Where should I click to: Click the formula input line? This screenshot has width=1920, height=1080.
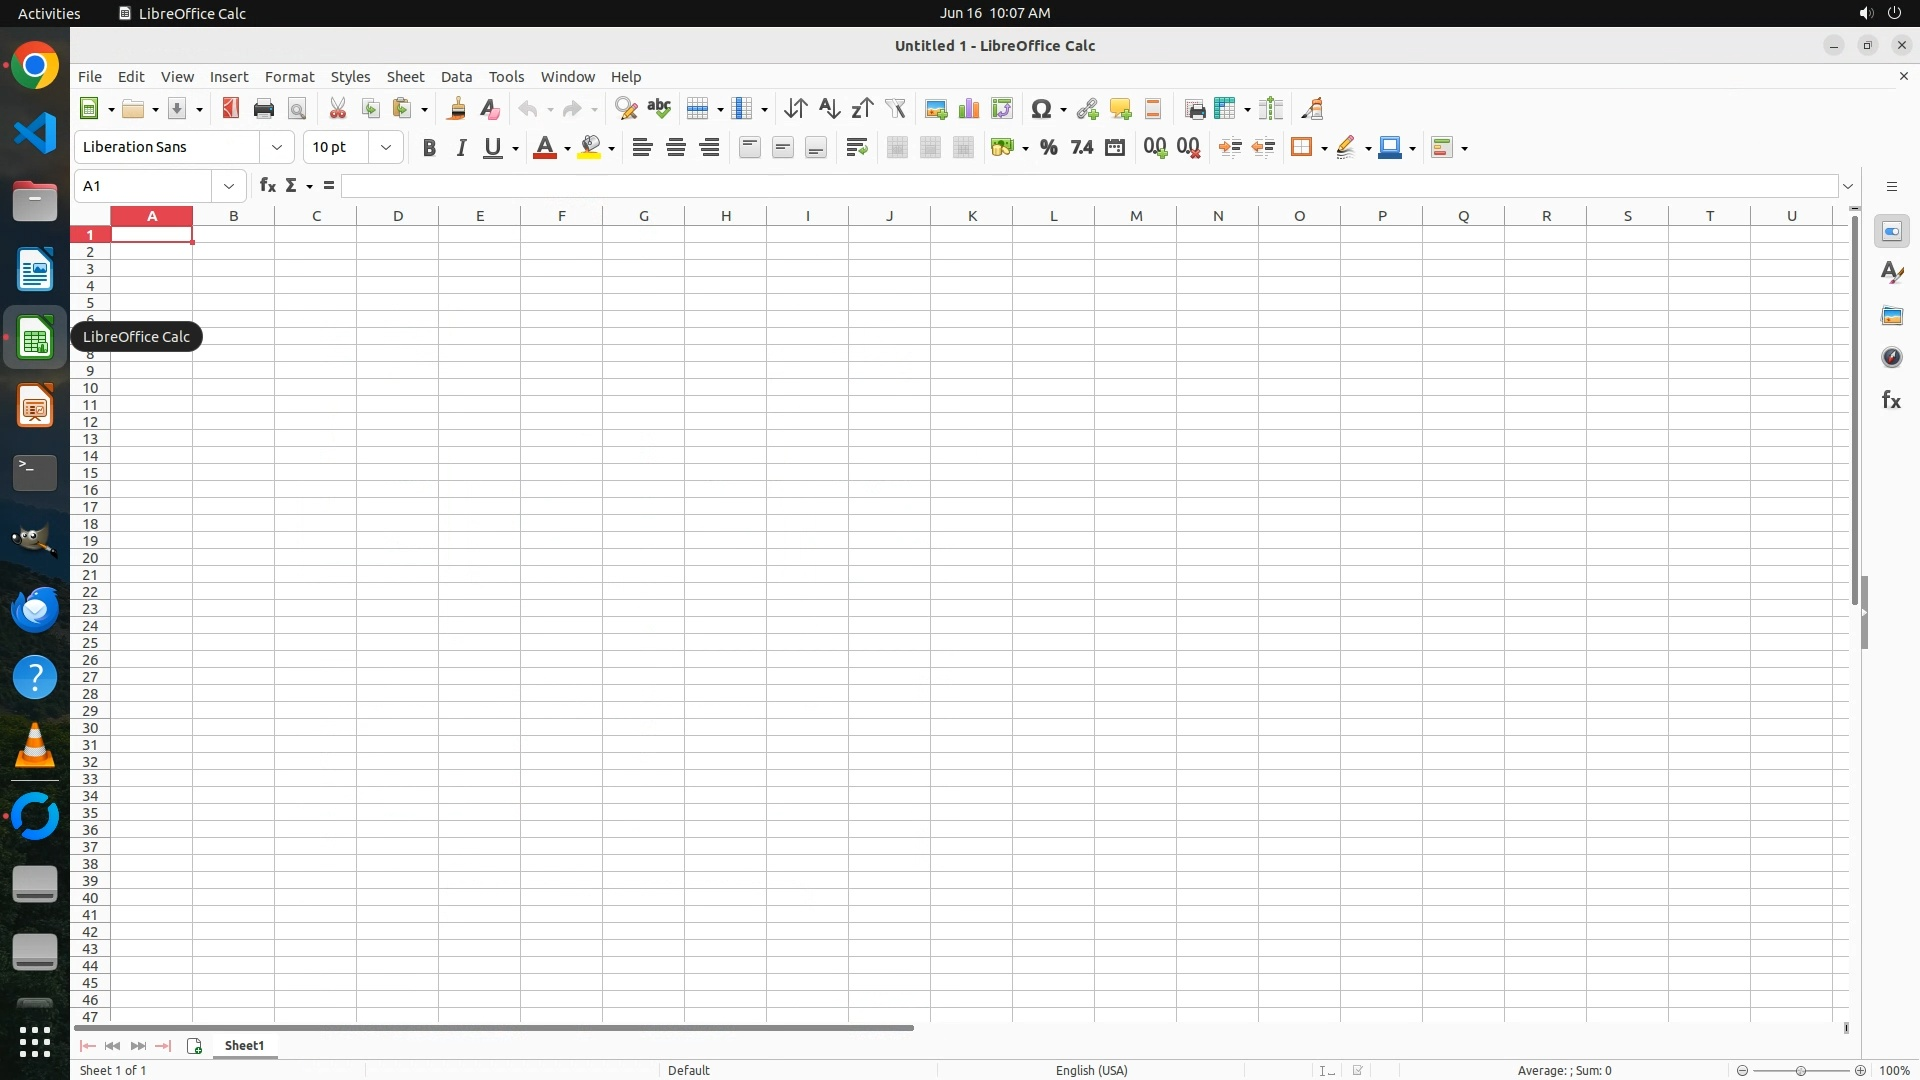tap(1090, 186)
